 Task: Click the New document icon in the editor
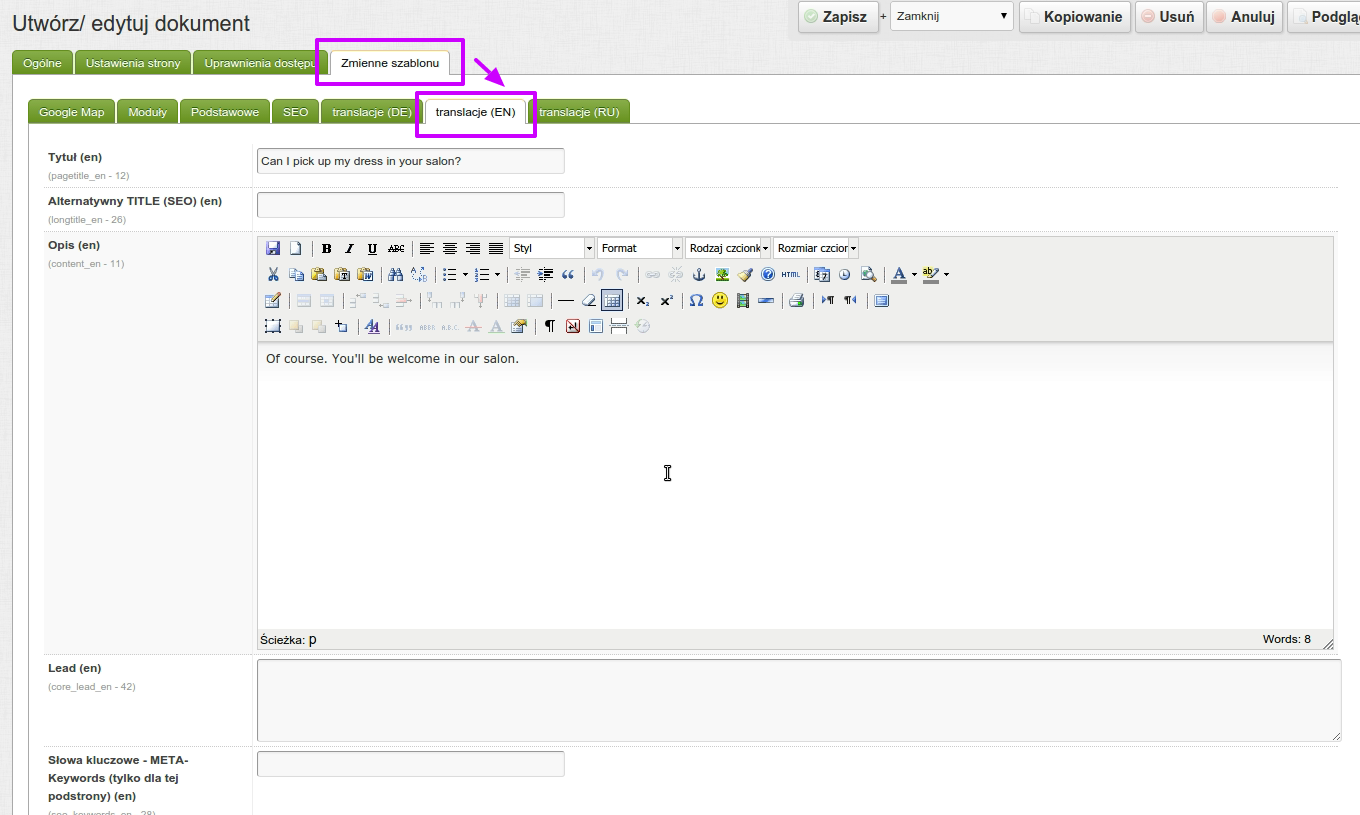(296, 248)
